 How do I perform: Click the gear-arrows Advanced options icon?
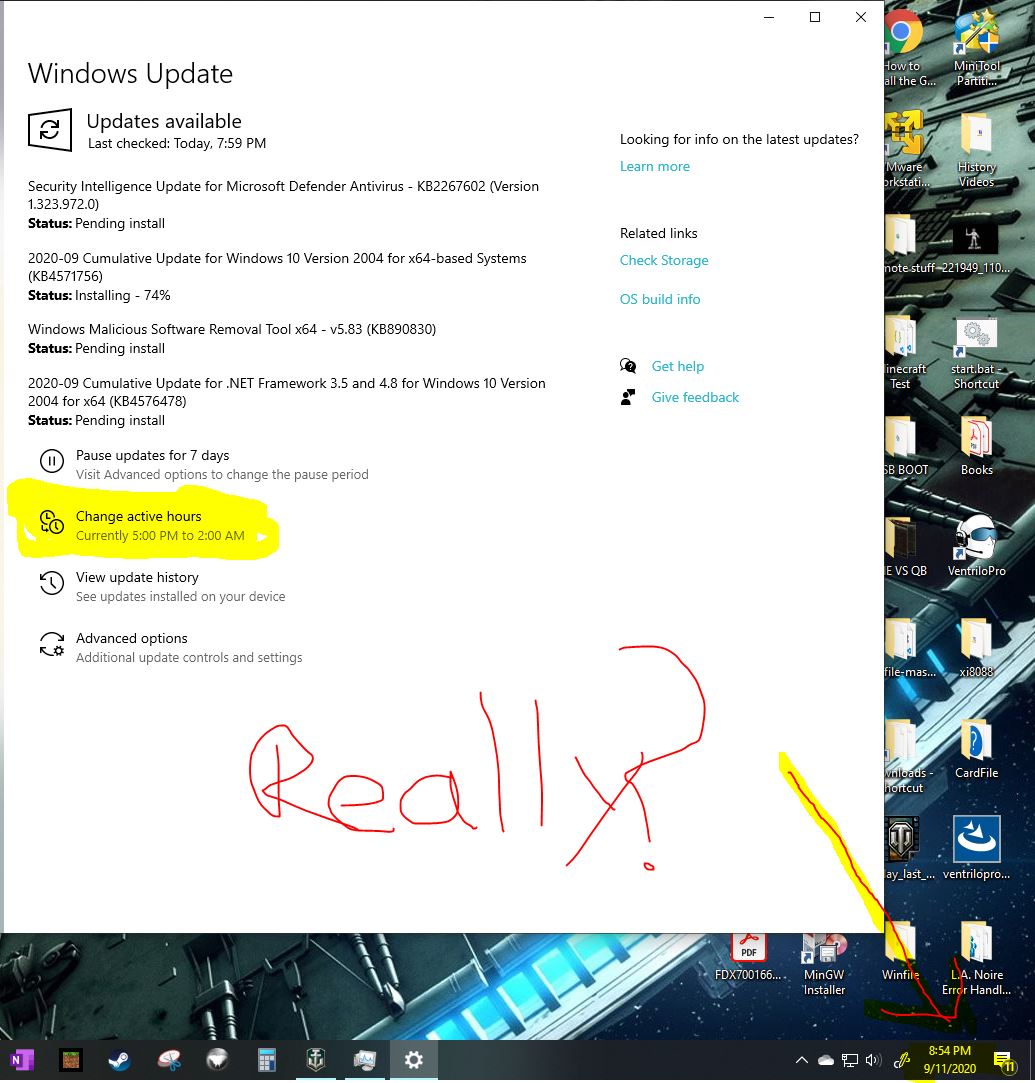(52, 644)
